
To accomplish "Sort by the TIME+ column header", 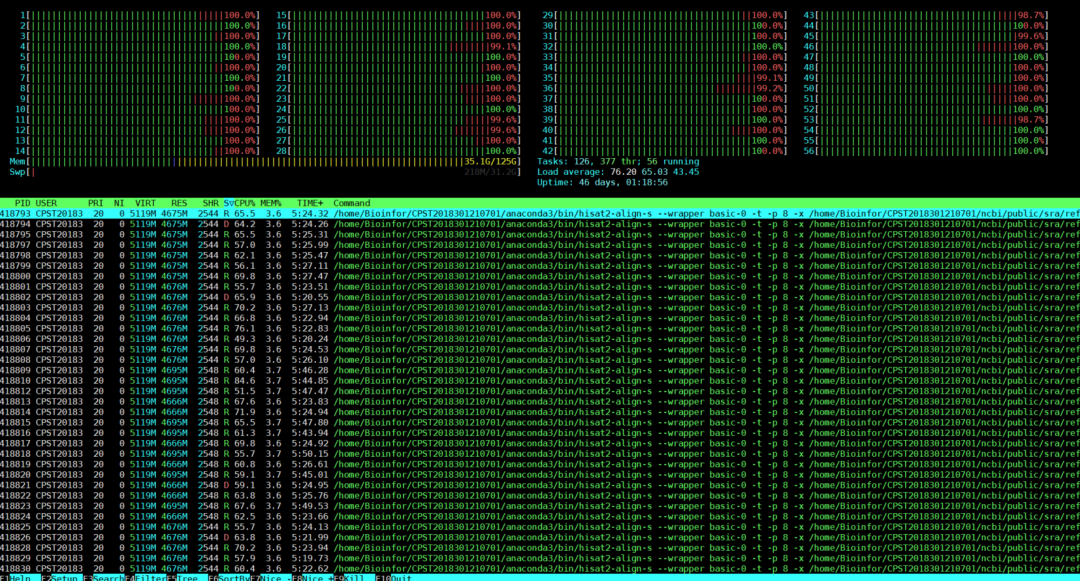I will [x=310, y=203].
